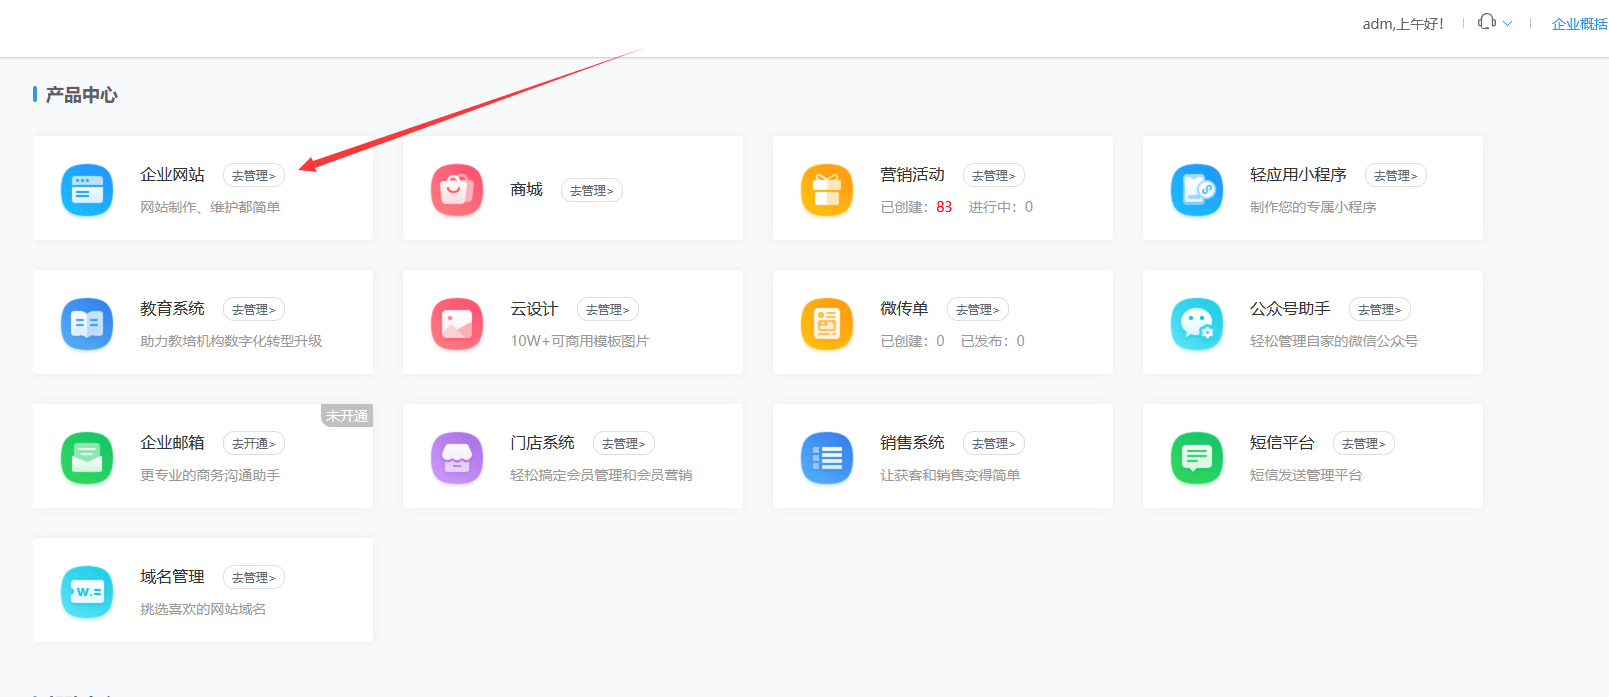Click description 轻松管理自家的微信公众号

[1334, 341]
